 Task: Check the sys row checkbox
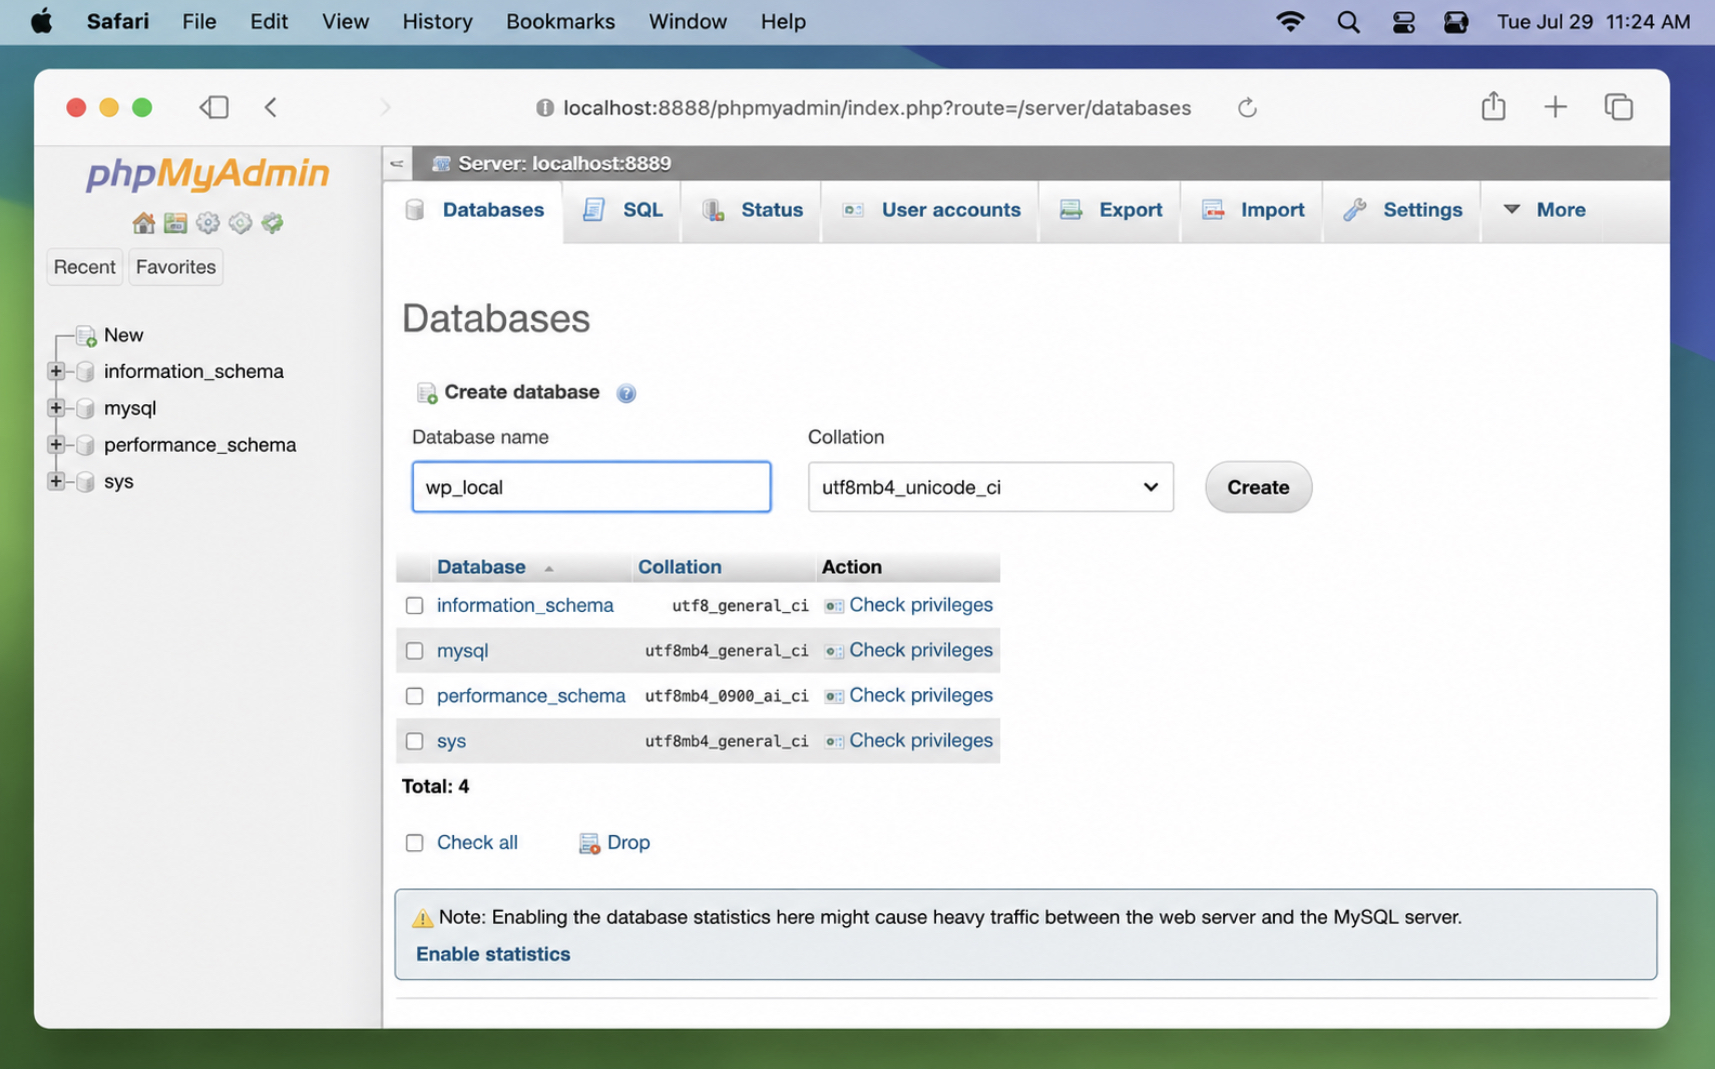(x=414, y=741)
